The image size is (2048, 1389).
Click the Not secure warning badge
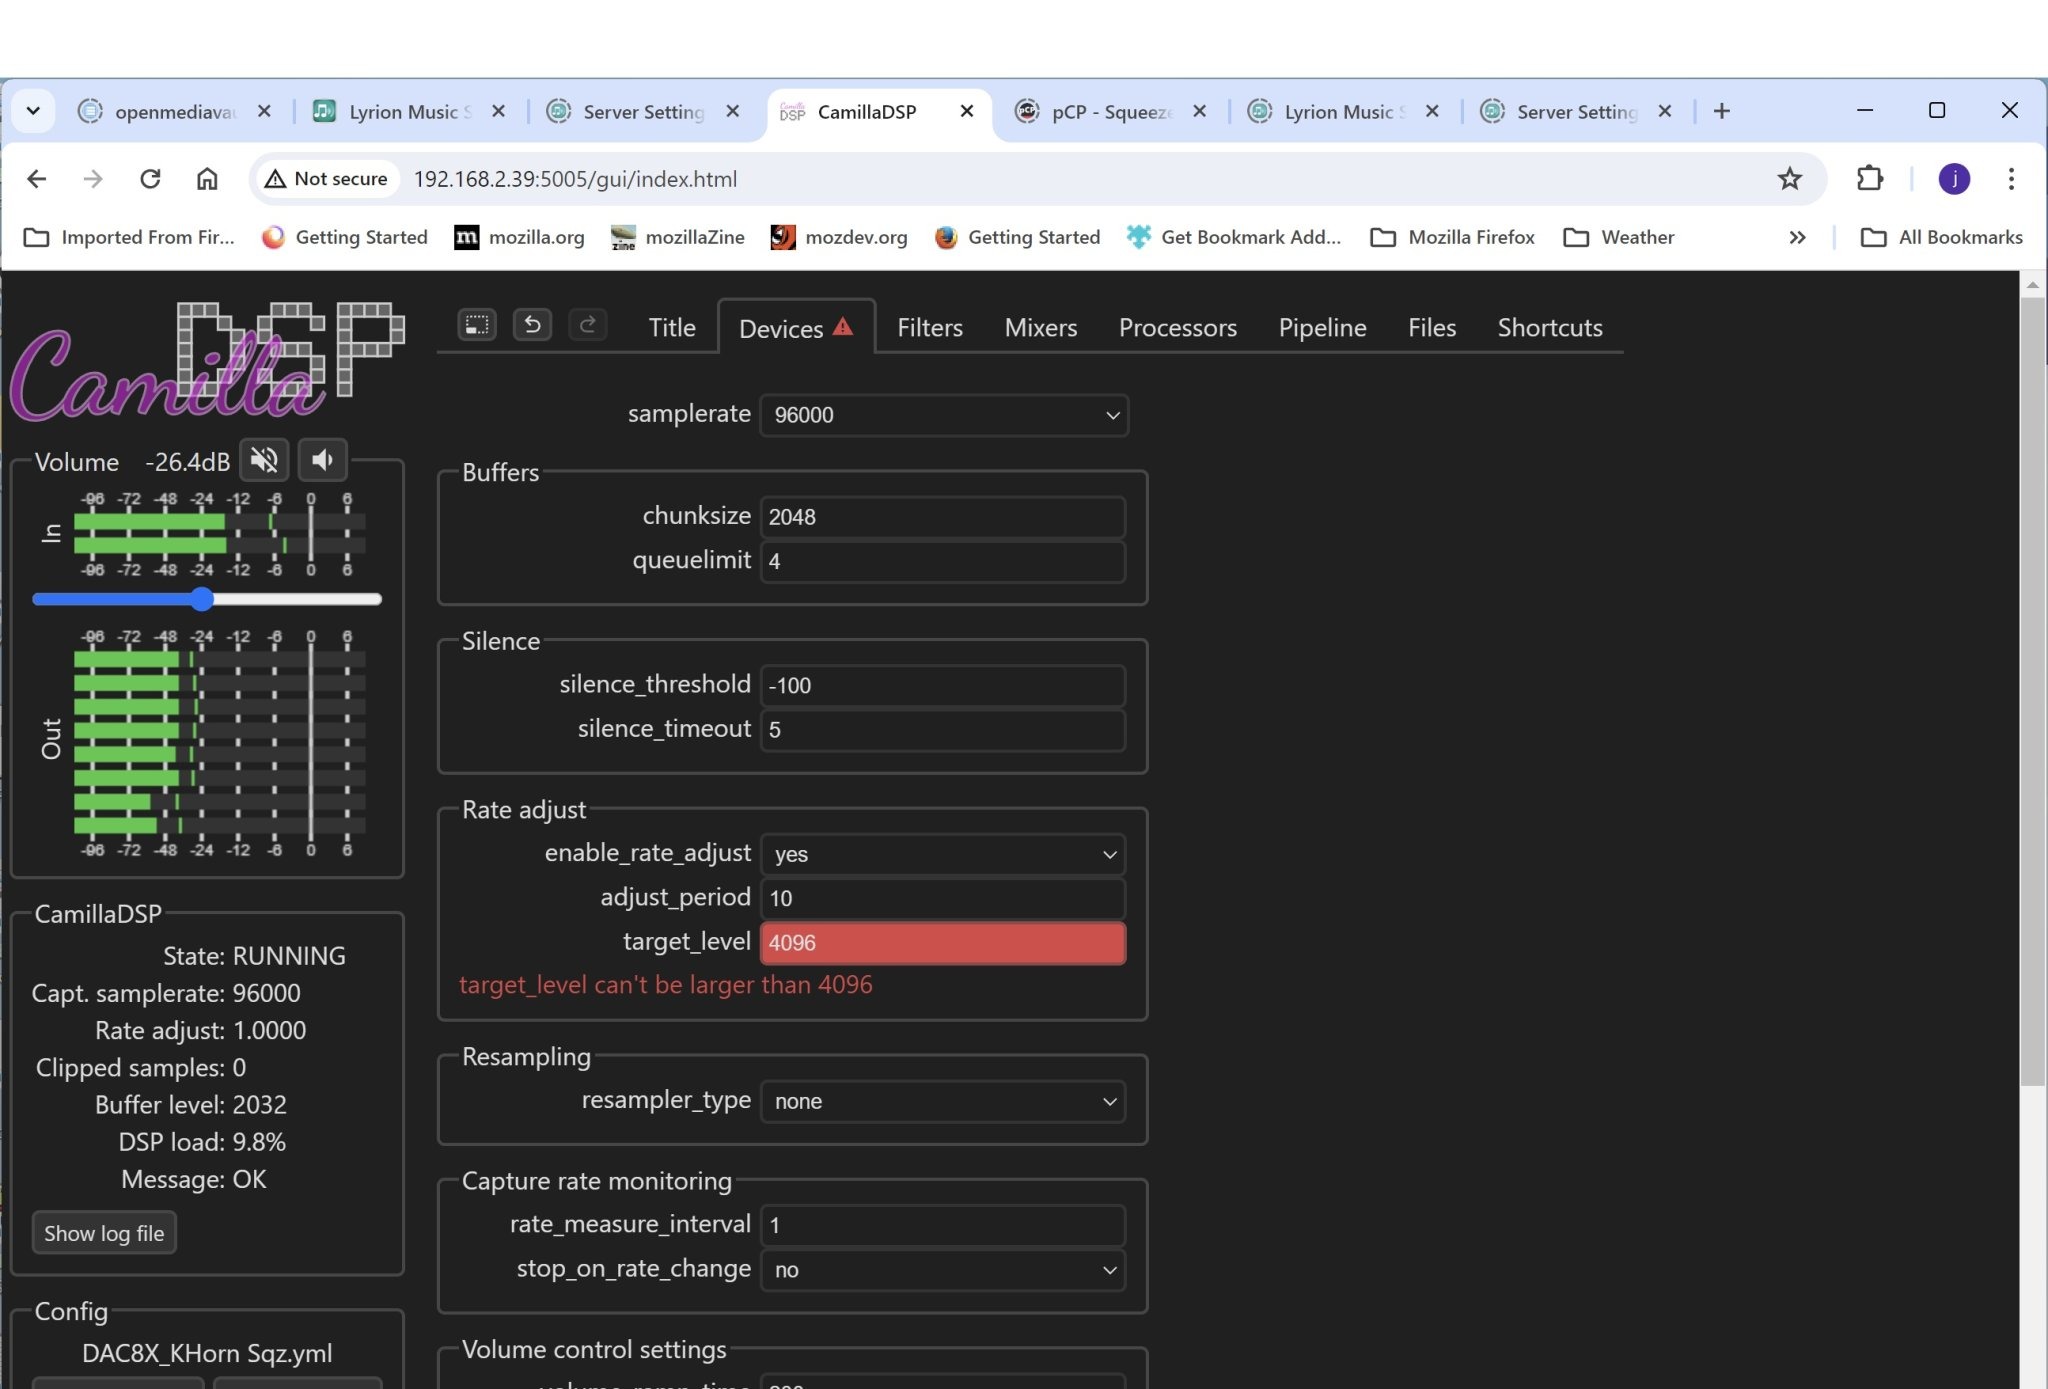point(327,179)
